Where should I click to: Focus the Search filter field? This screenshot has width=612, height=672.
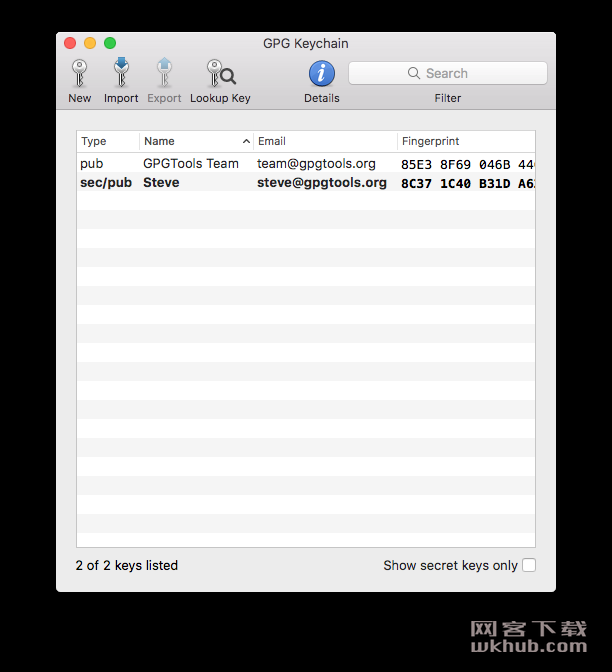click(448, 73)
